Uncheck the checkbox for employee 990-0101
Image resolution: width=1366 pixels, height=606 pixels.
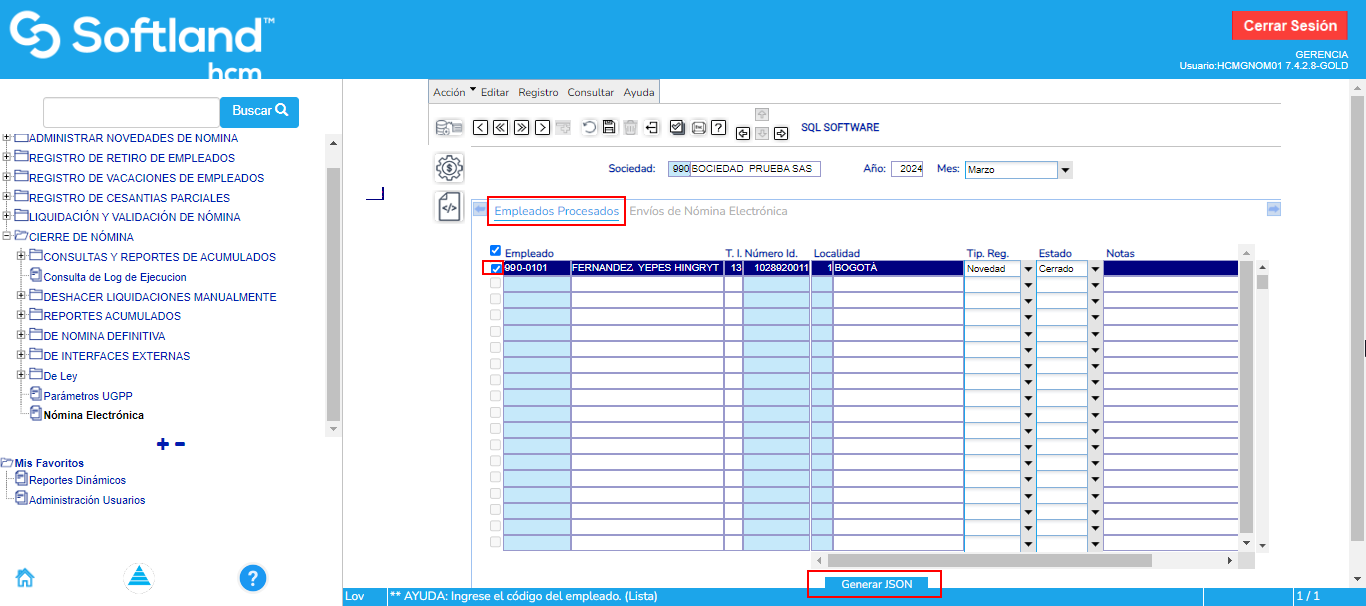(496, 268)
